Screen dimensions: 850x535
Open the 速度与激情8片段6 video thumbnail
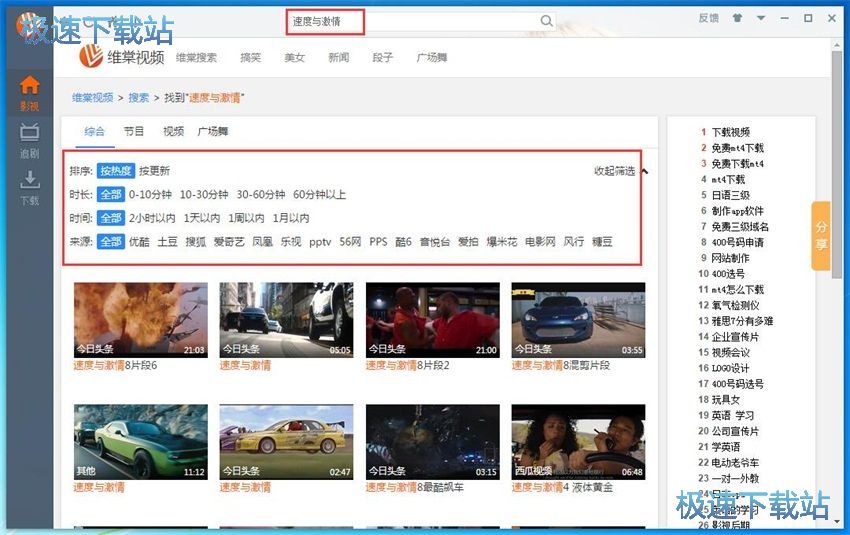(141, 319)
